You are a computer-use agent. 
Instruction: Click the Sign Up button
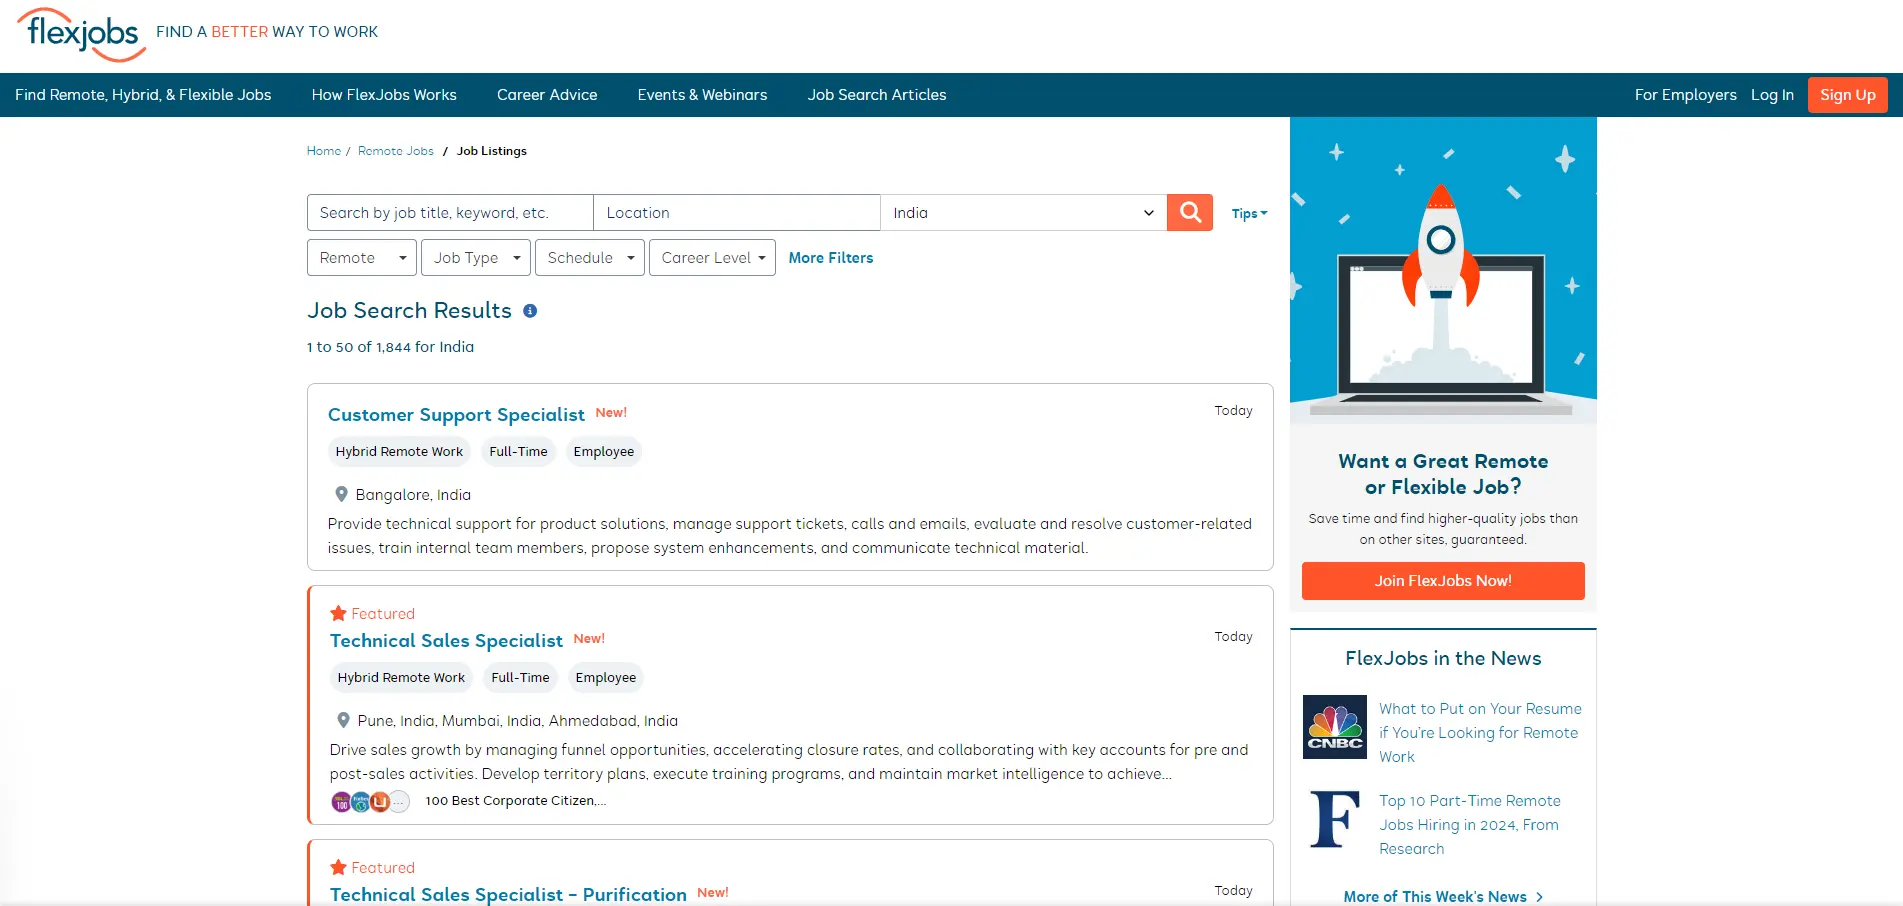click(x=1848, y=95)
